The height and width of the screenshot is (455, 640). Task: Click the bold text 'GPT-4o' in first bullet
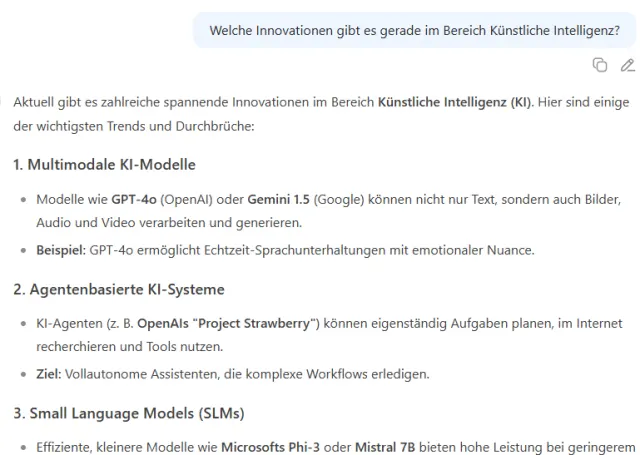134,200
